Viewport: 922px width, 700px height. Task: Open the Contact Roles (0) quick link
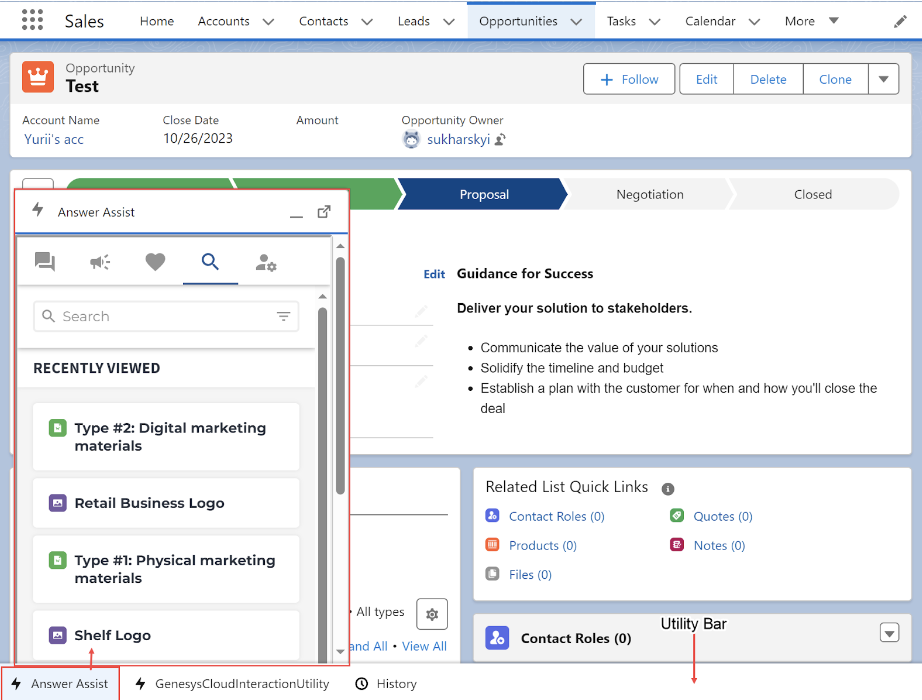point(557,516)
